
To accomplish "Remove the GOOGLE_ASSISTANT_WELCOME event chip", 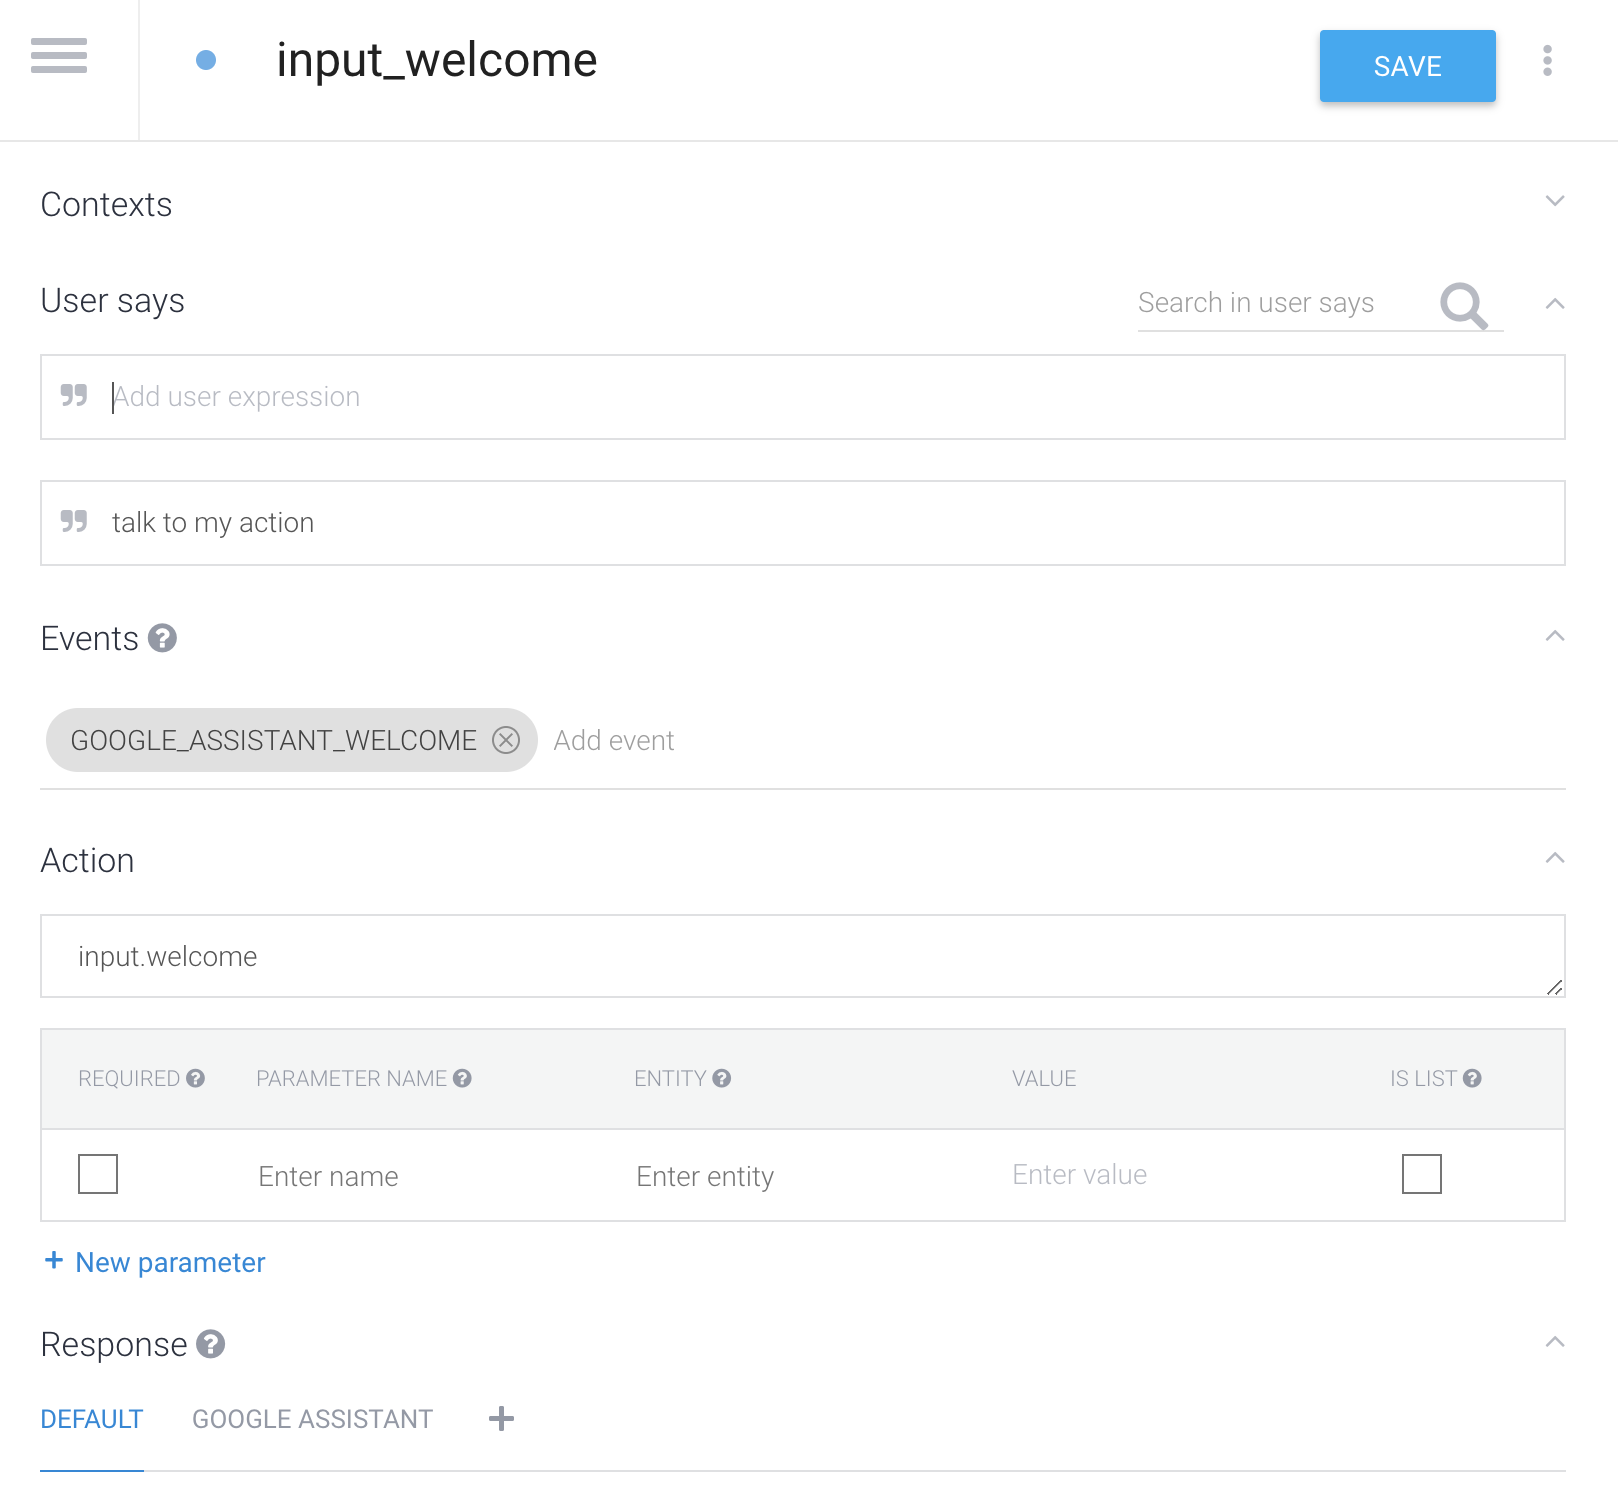I will tap(506, 740).
